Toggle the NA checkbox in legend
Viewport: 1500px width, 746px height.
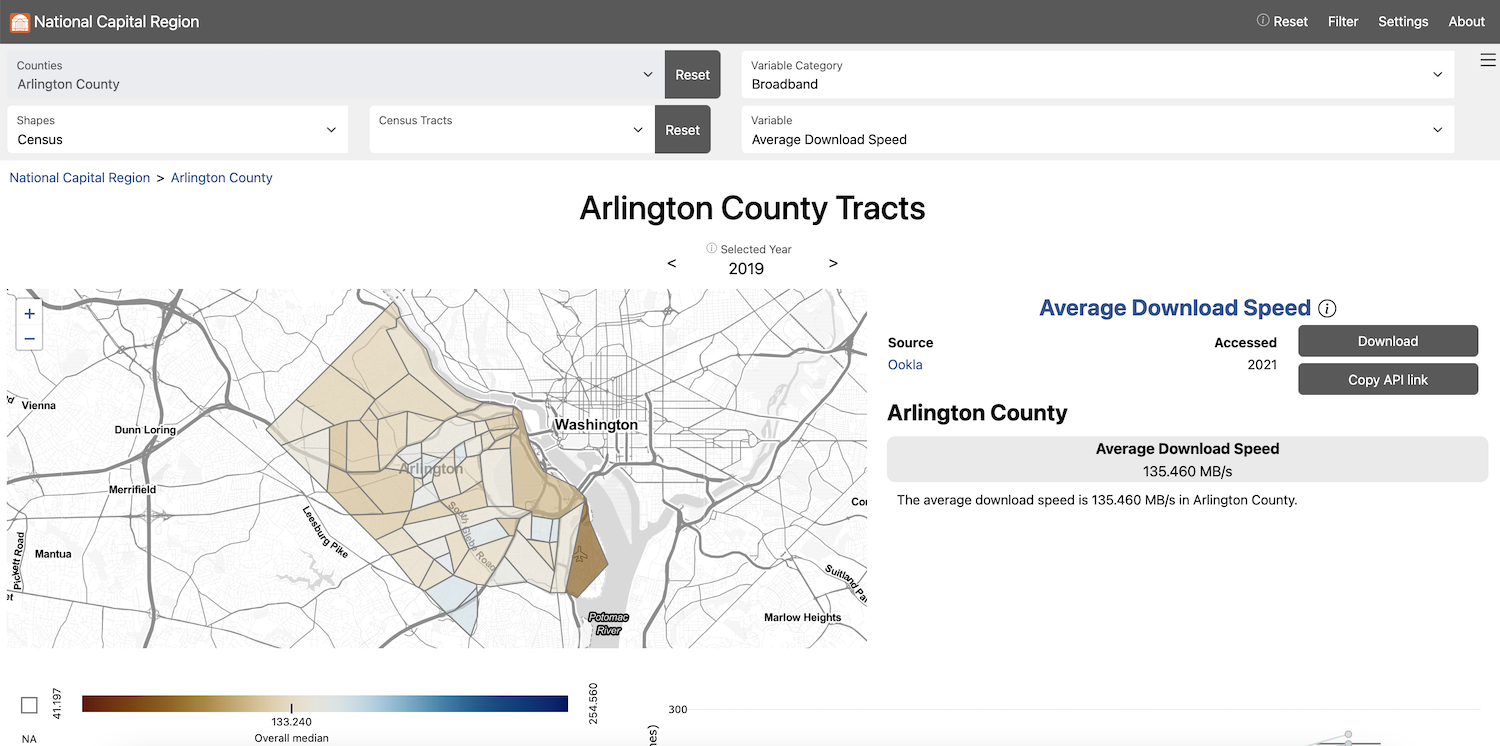tap(29, 705)
